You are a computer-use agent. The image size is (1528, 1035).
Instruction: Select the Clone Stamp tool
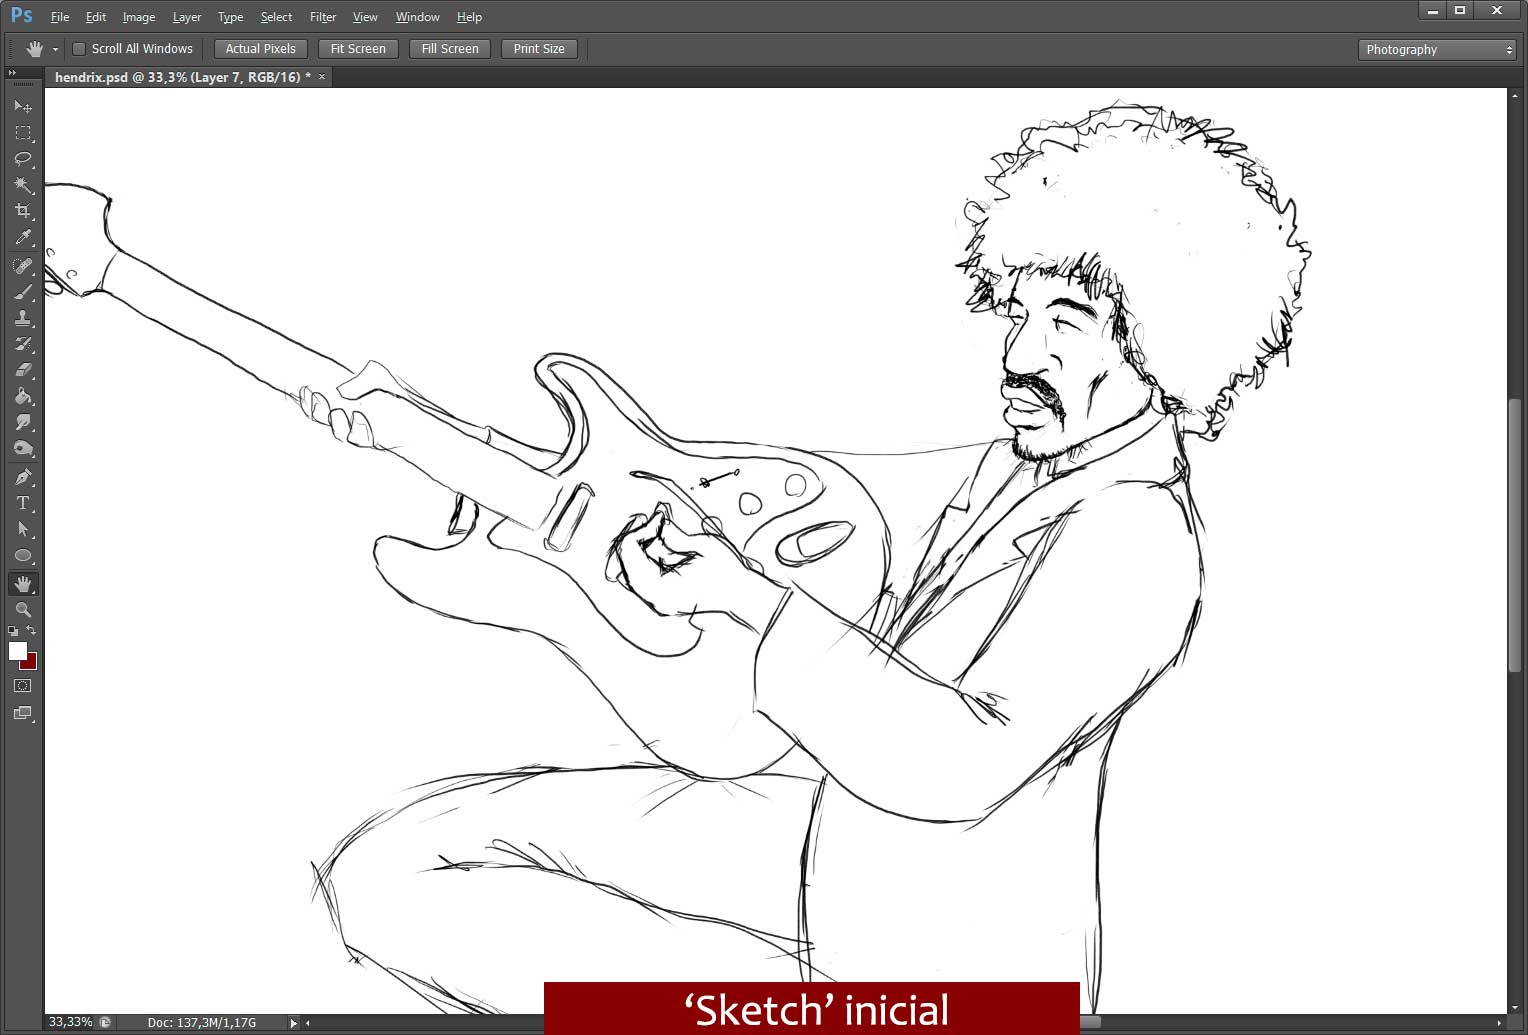23,318
